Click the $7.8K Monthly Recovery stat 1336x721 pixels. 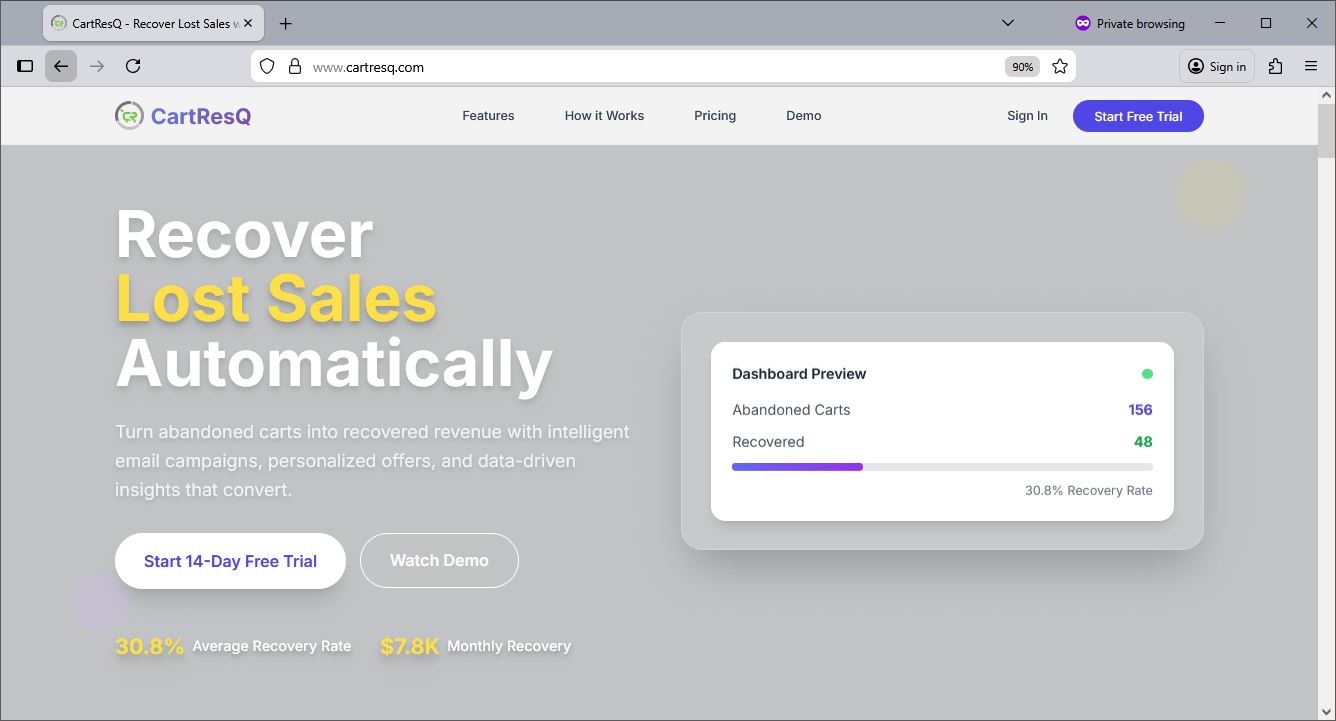tap(475, 646)
